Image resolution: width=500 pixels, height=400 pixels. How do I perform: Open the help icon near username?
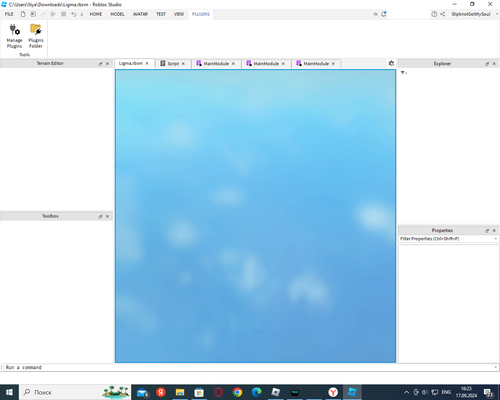click(434, 14)
